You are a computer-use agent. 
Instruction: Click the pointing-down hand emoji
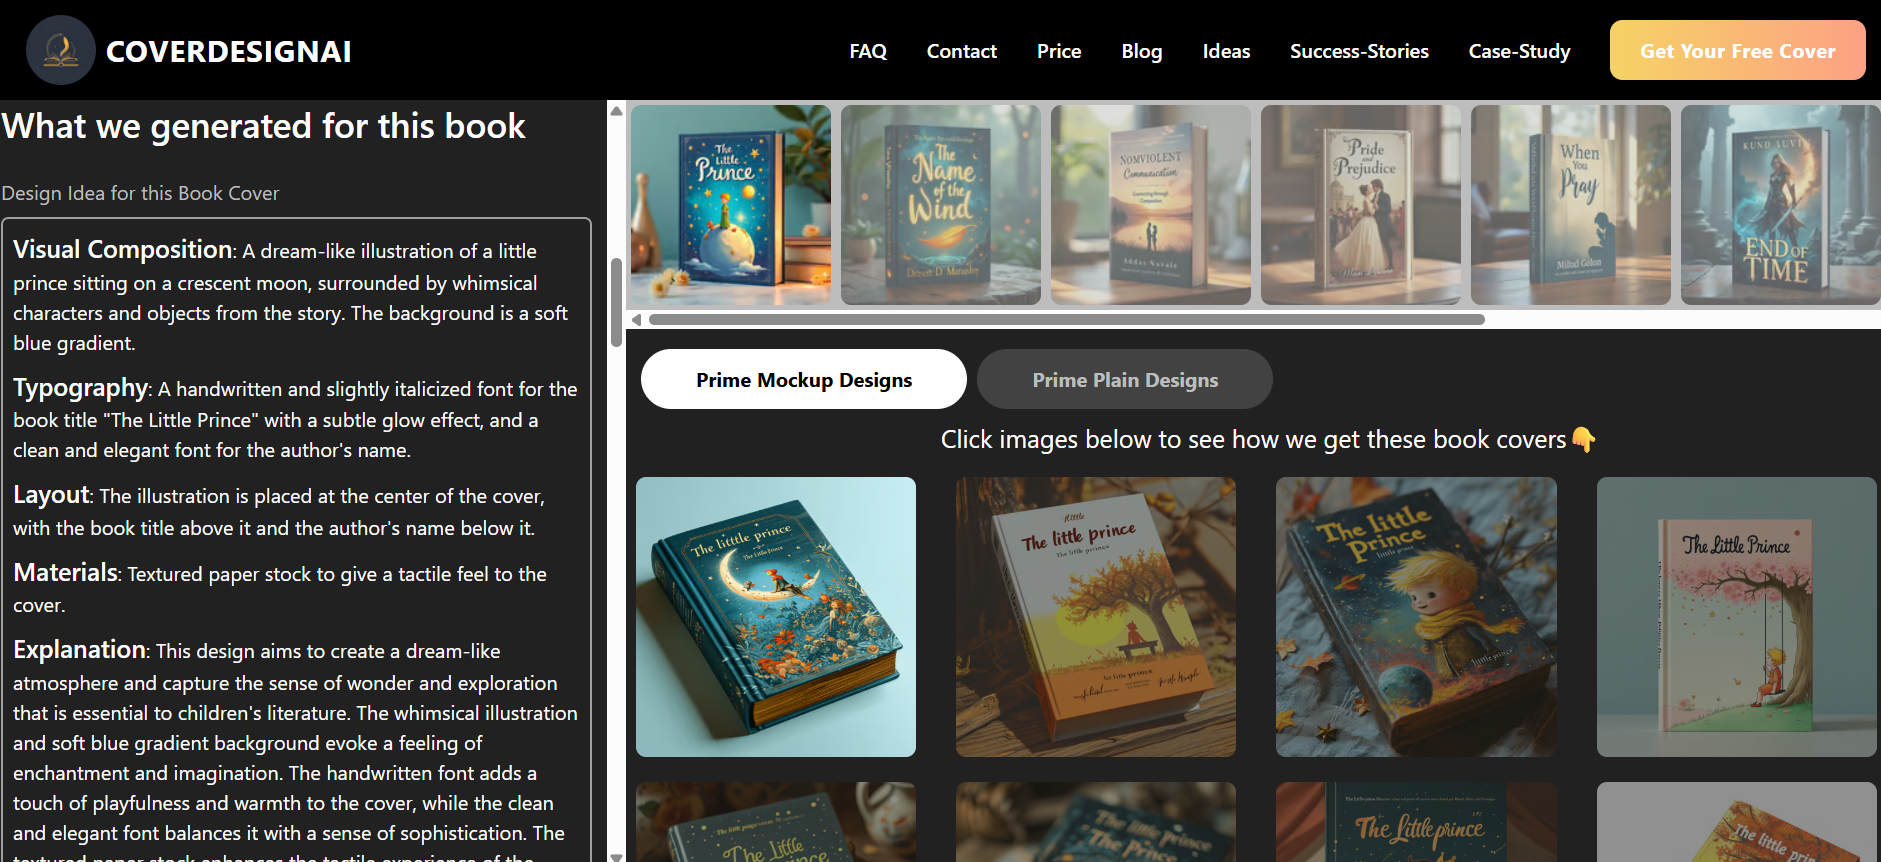coord(1583,439)
